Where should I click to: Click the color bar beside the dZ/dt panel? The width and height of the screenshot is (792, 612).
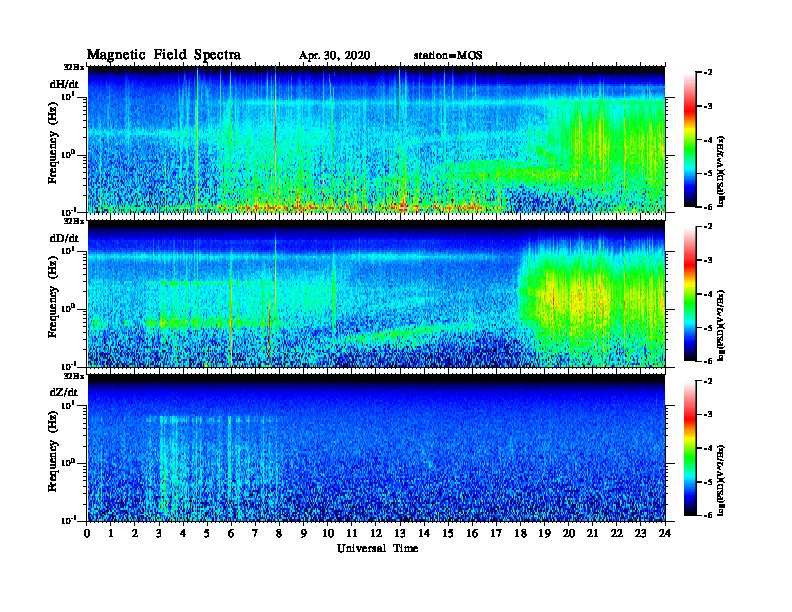[x=690, y=448]
